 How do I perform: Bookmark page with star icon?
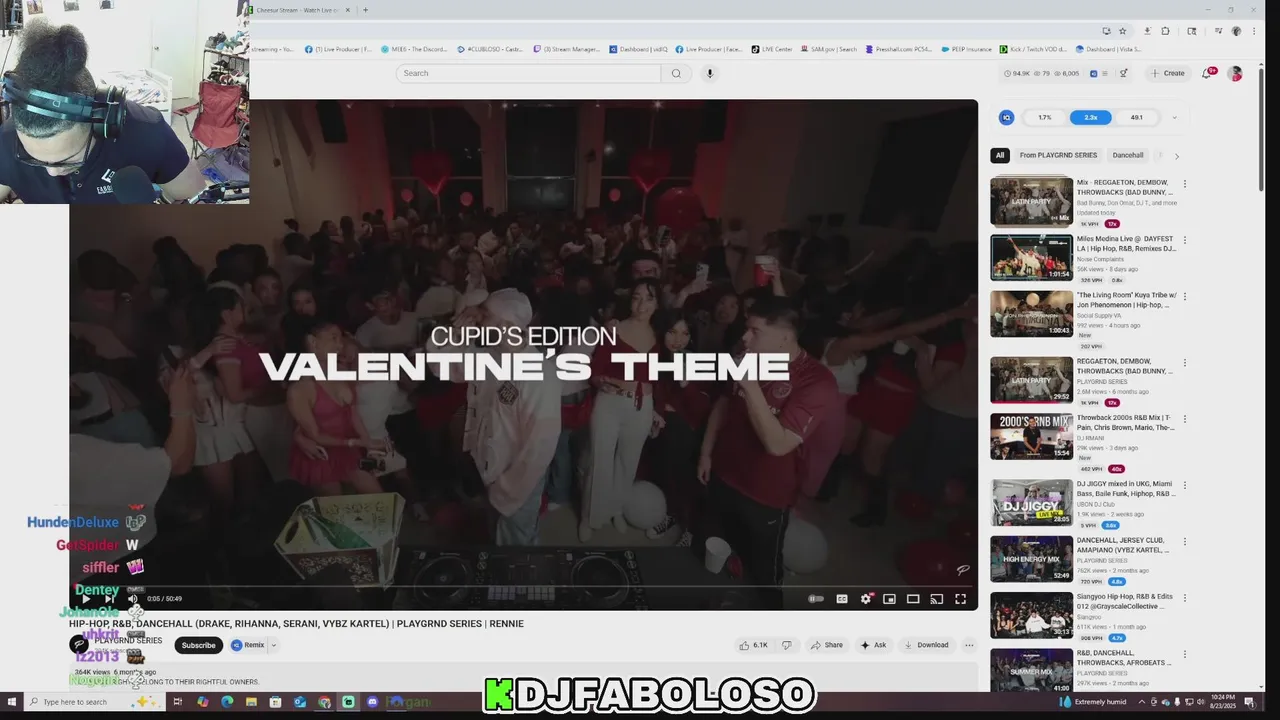pos(1123,31)
